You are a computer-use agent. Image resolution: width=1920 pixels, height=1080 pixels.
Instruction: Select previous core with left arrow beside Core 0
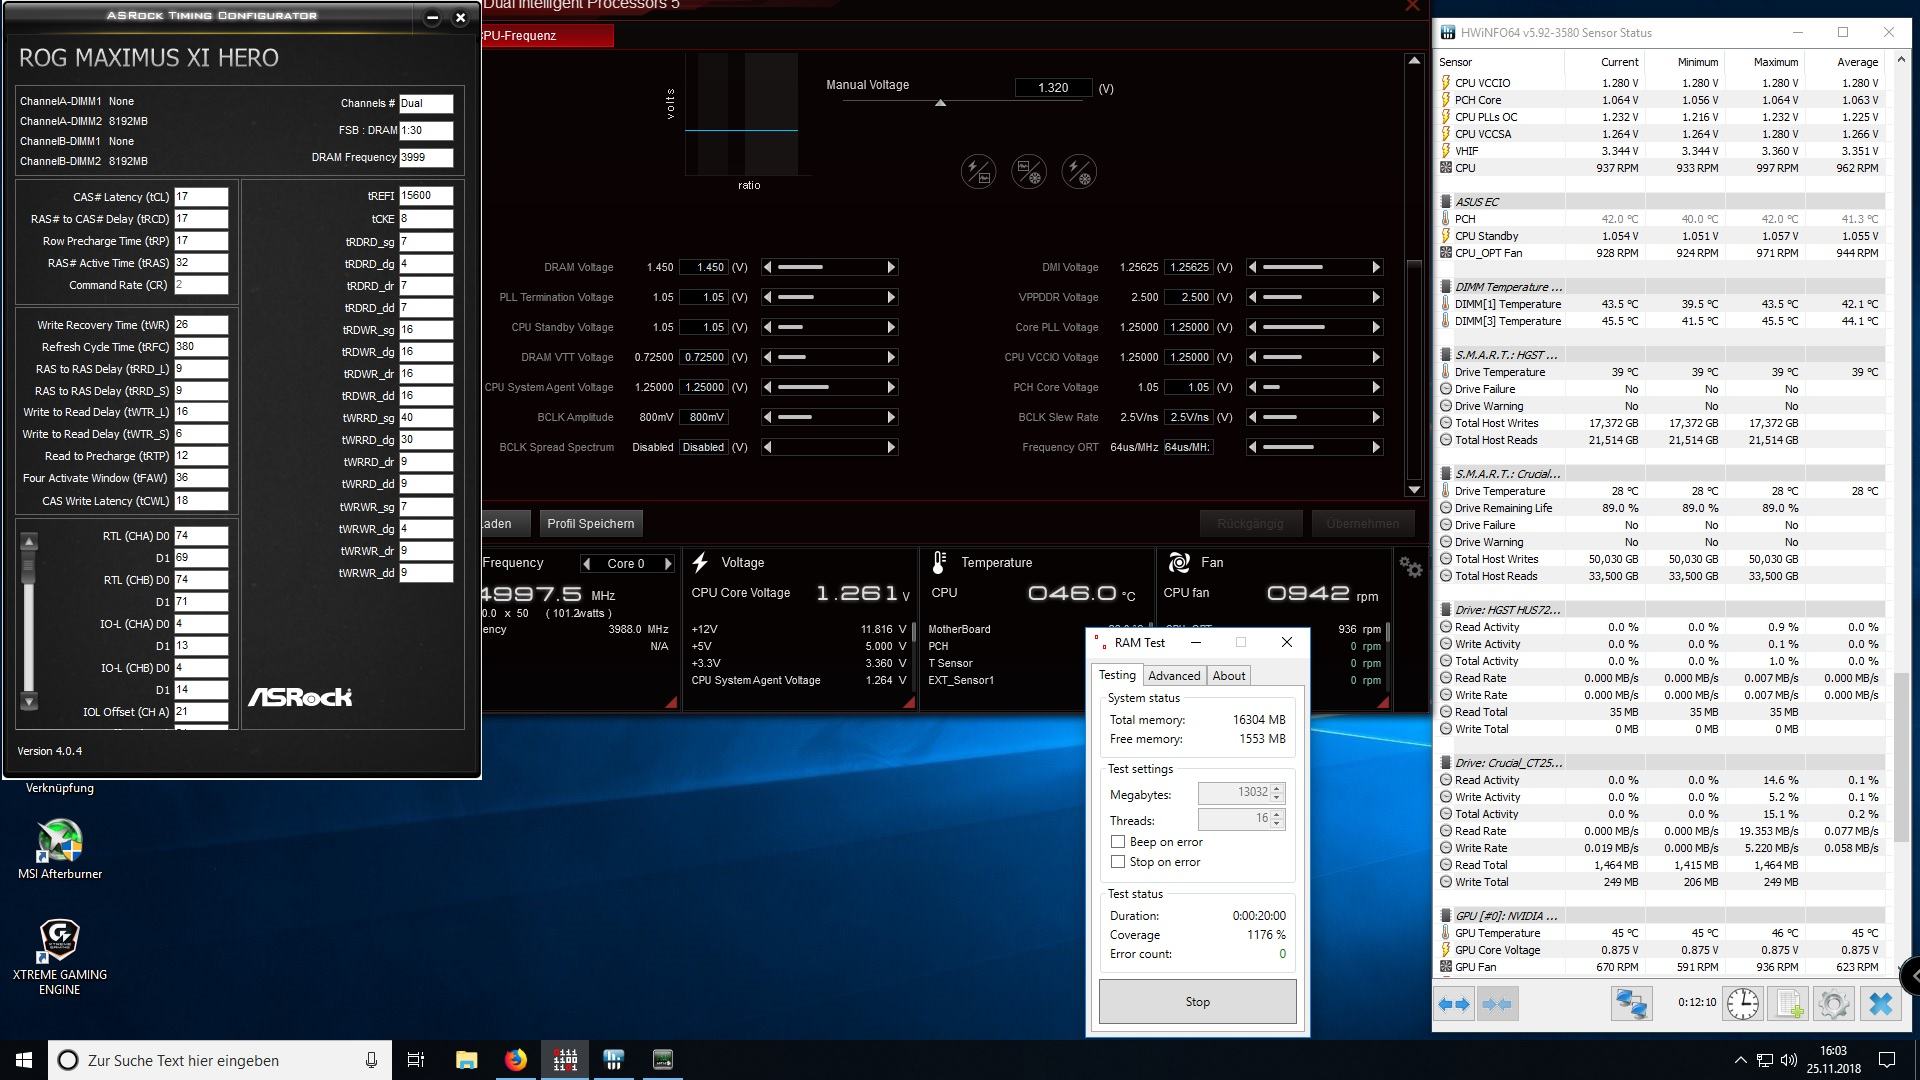click(x=587, y=564)
